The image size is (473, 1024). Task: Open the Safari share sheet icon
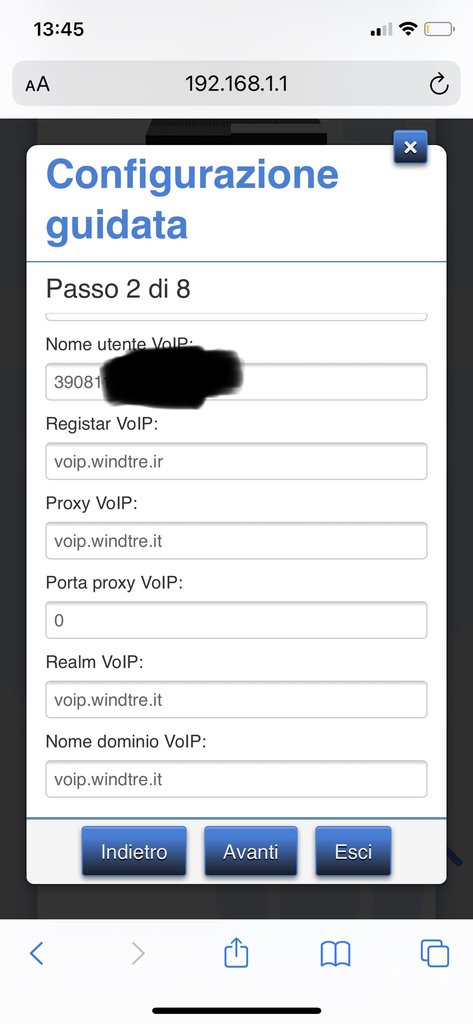pos(236,952)
